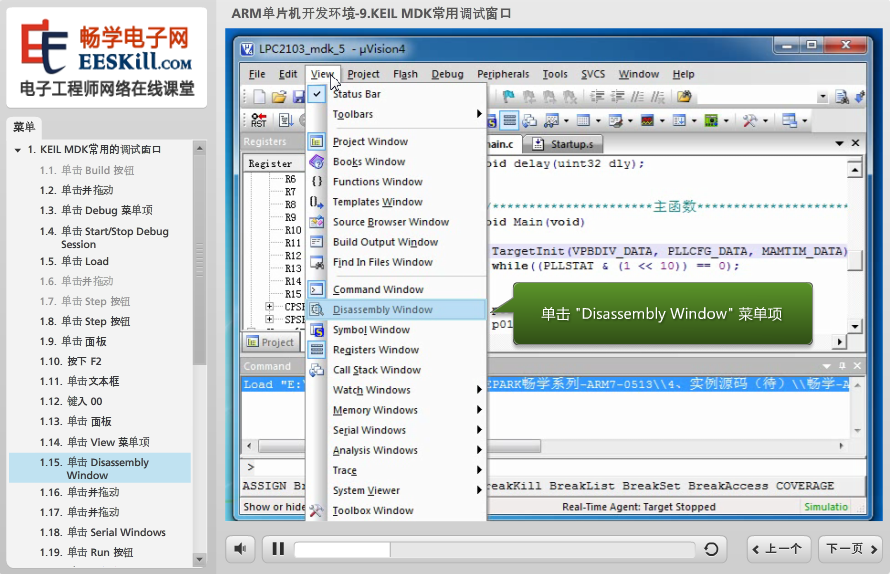The image size is (890, 574).
Task: Click the Toolbox Window icon in menu
Action: point(317,510)
